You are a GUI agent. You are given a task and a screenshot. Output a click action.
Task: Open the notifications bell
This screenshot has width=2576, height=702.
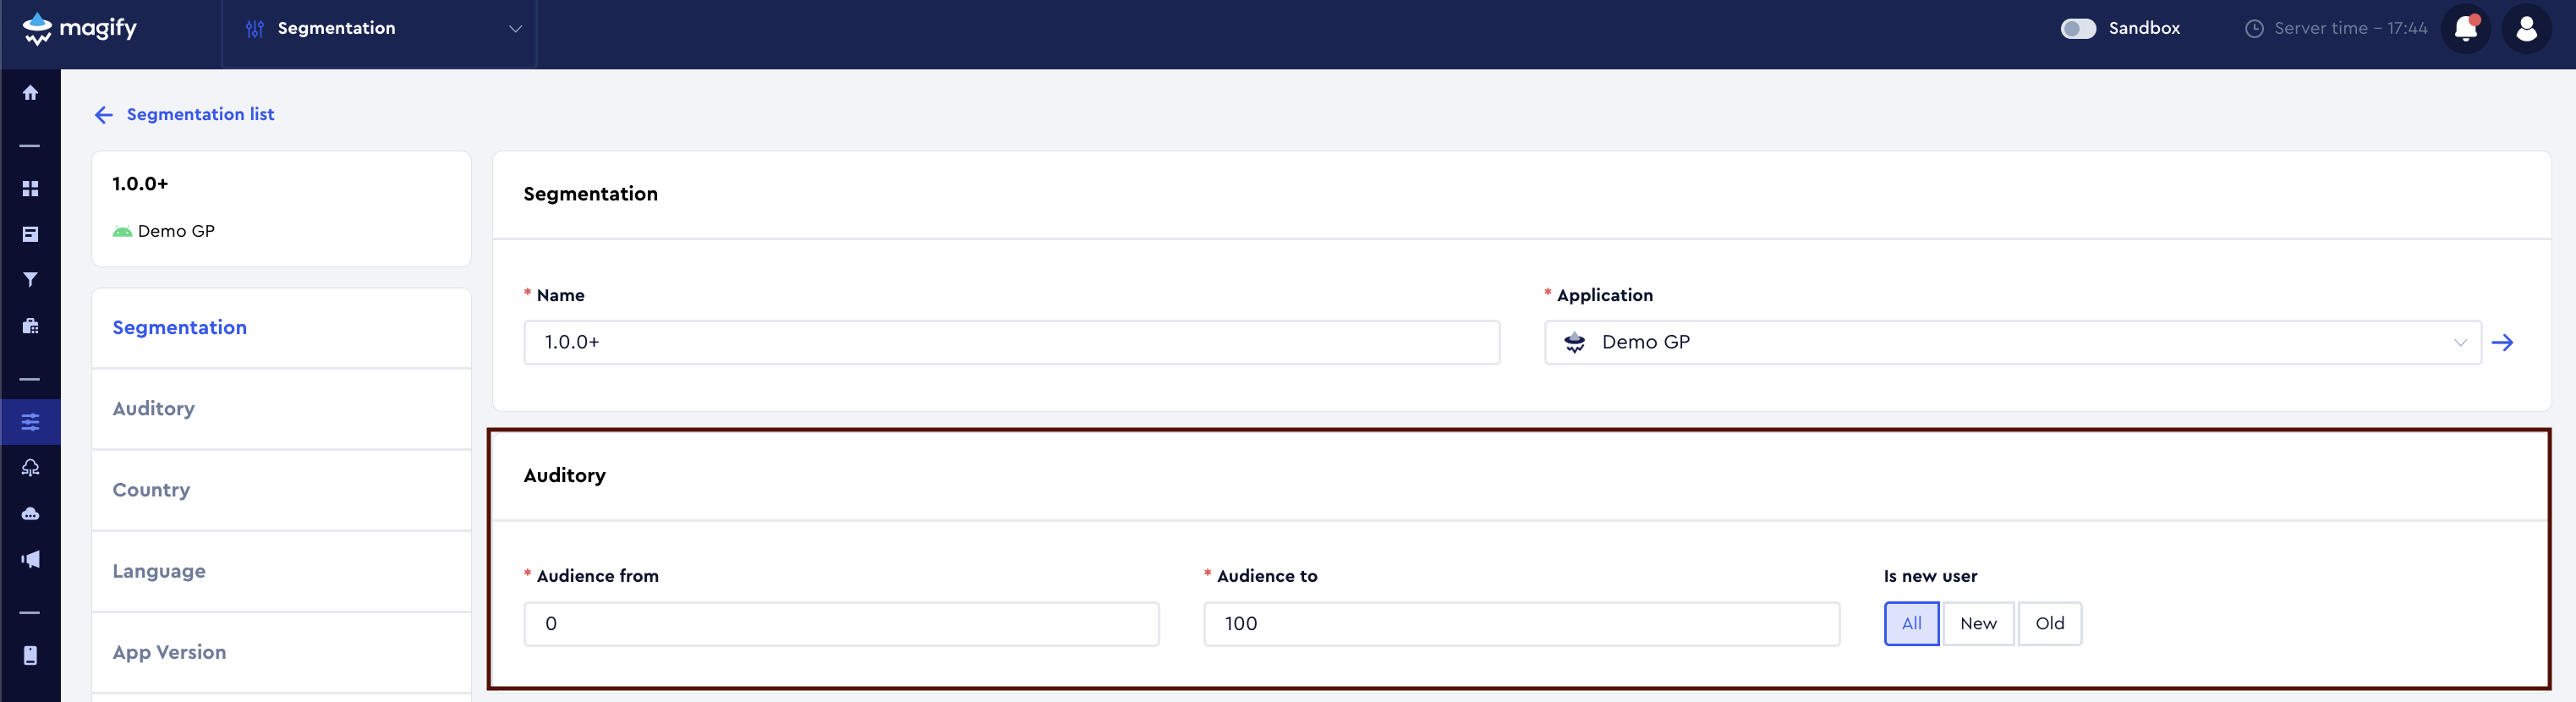click(x=2465, y=29)
